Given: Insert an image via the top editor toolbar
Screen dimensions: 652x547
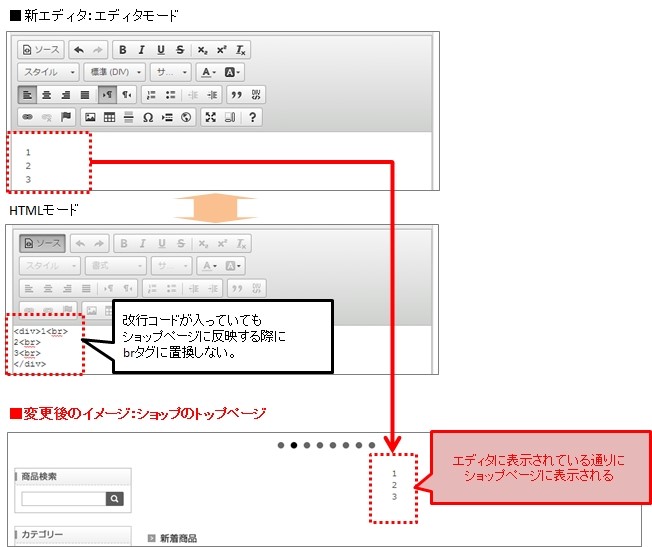Looking at the screenshot, I should (90, 117).
